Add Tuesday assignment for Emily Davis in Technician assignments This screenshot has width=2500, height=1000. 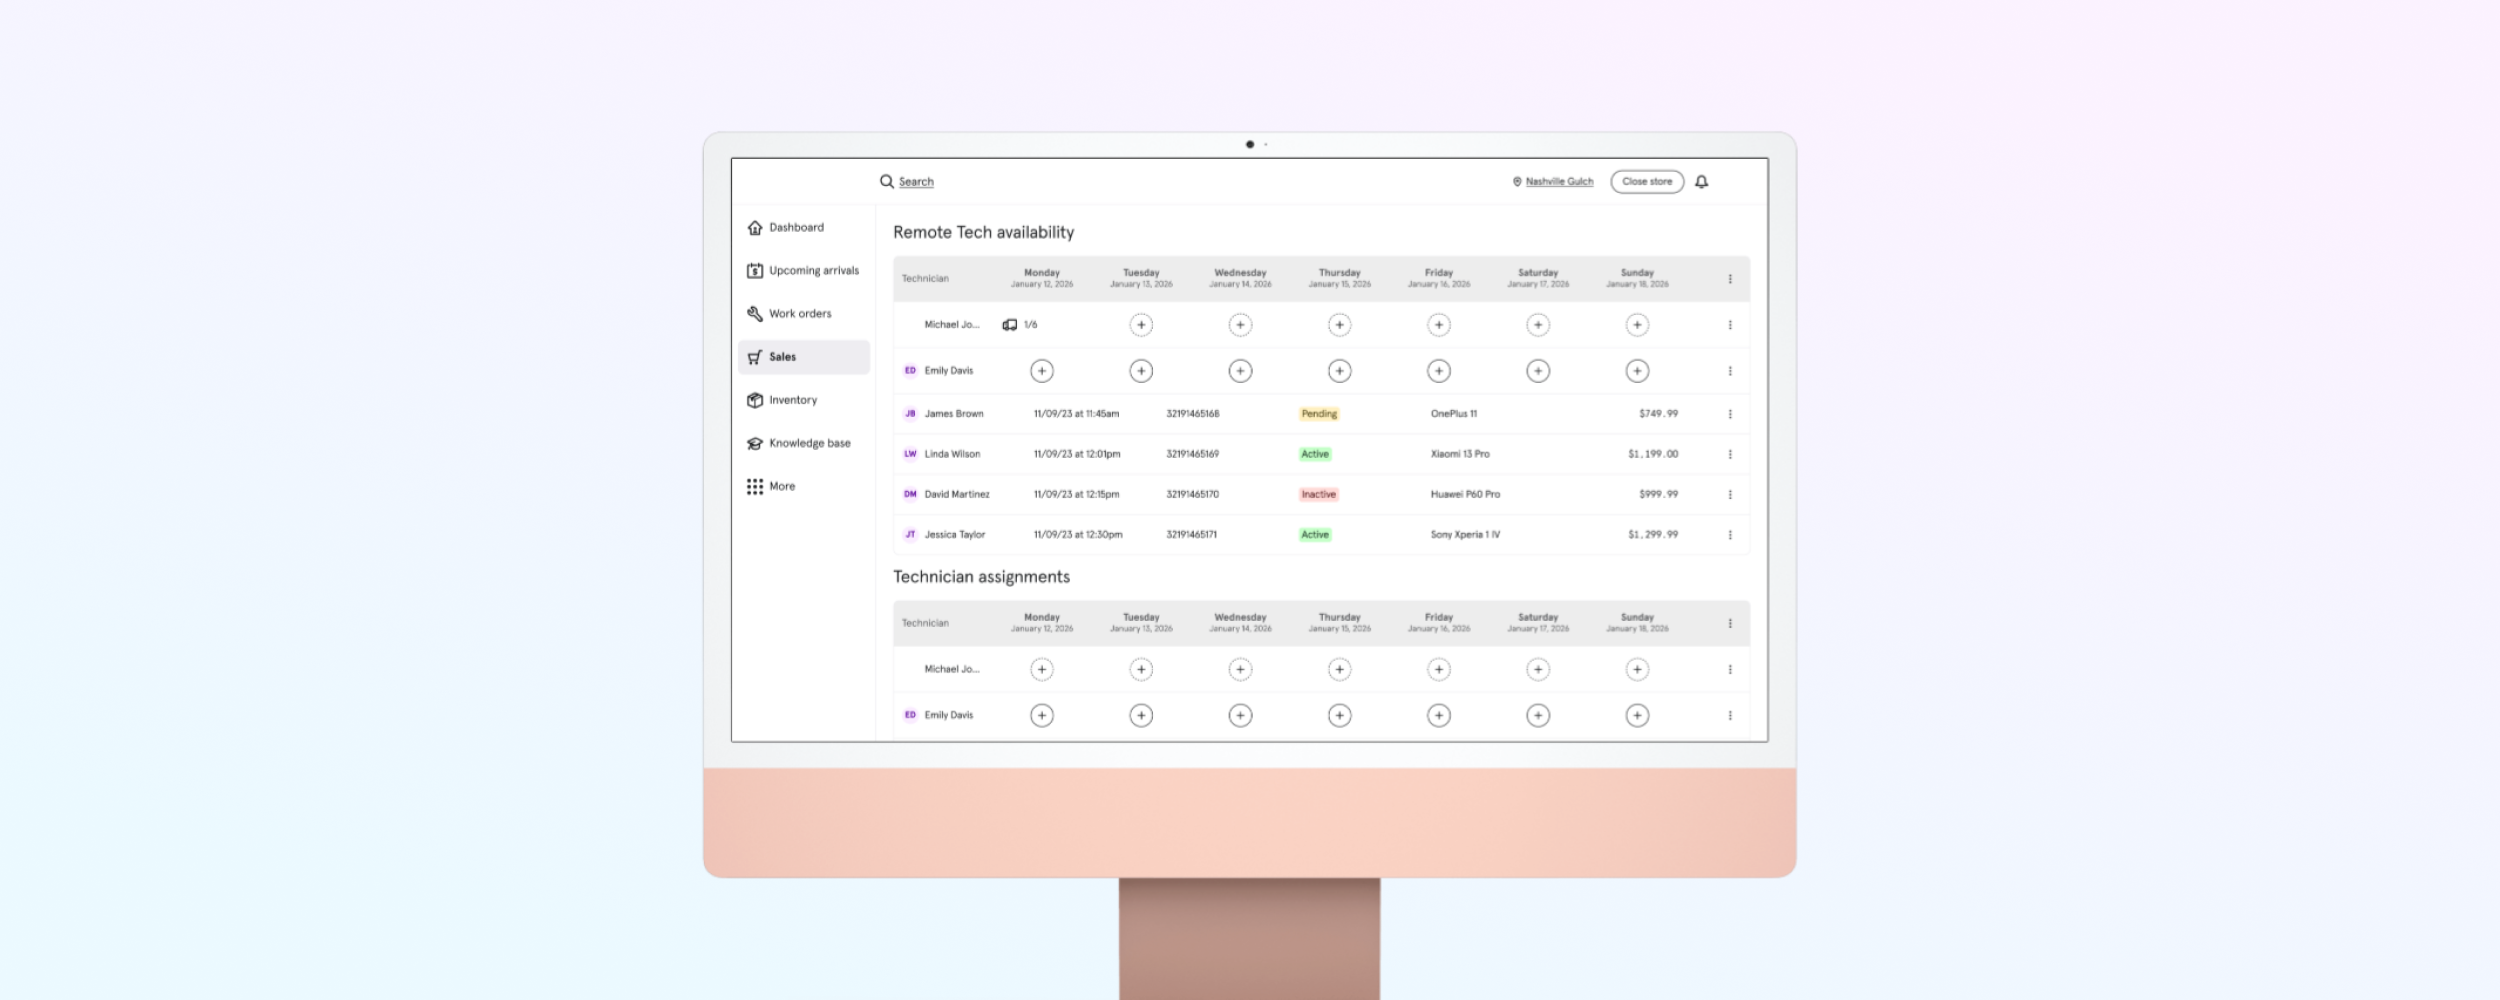(x=1141, y=715)
